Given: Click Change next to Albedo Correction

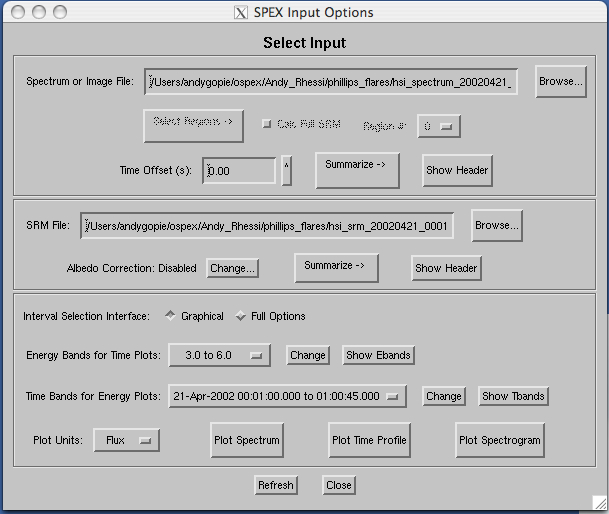Looking at the screenshot, I should (x=232, y=268).
